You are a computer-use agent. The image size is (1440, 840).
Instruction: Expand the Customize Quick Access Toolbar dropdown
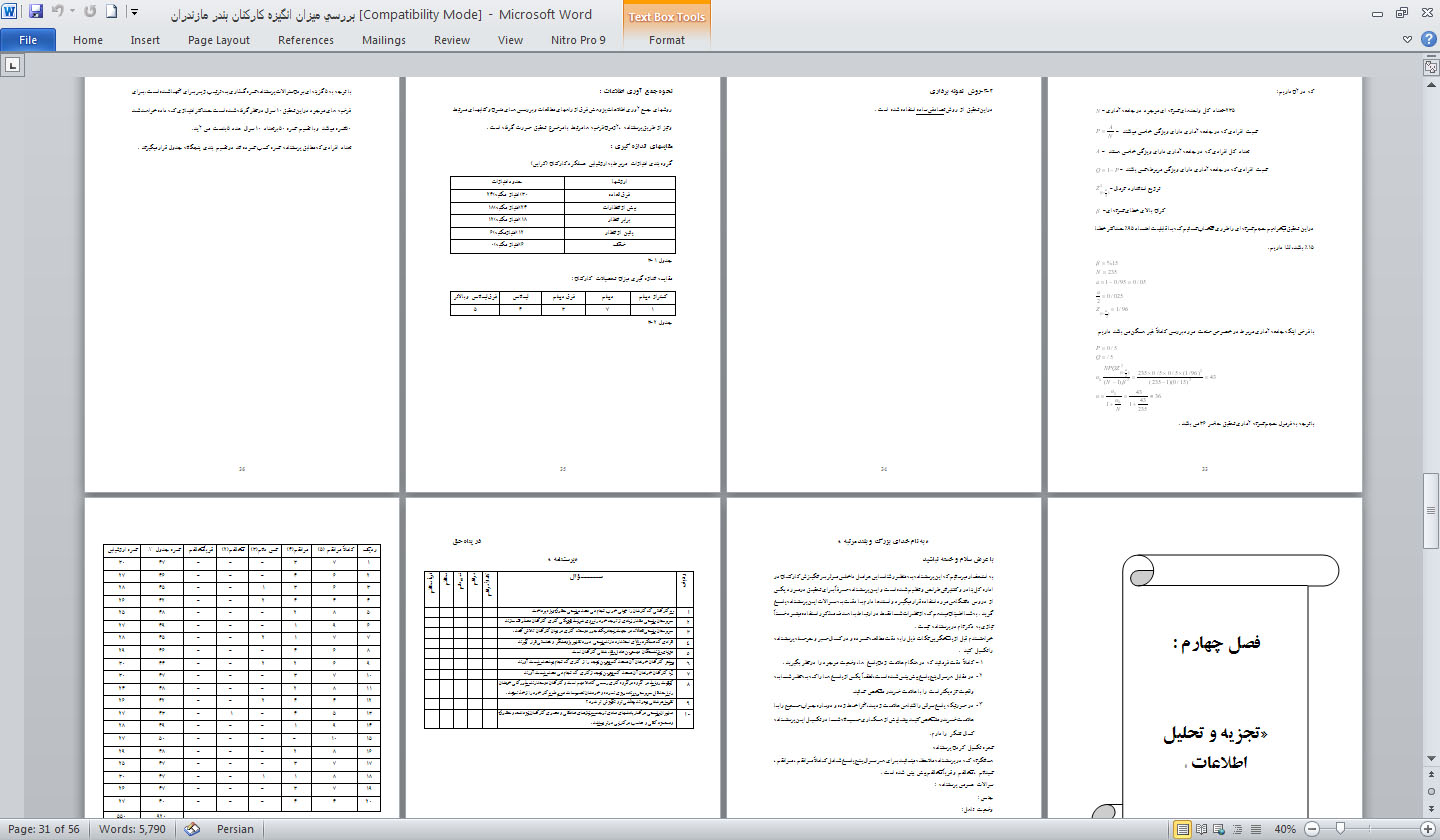(135, 13)
